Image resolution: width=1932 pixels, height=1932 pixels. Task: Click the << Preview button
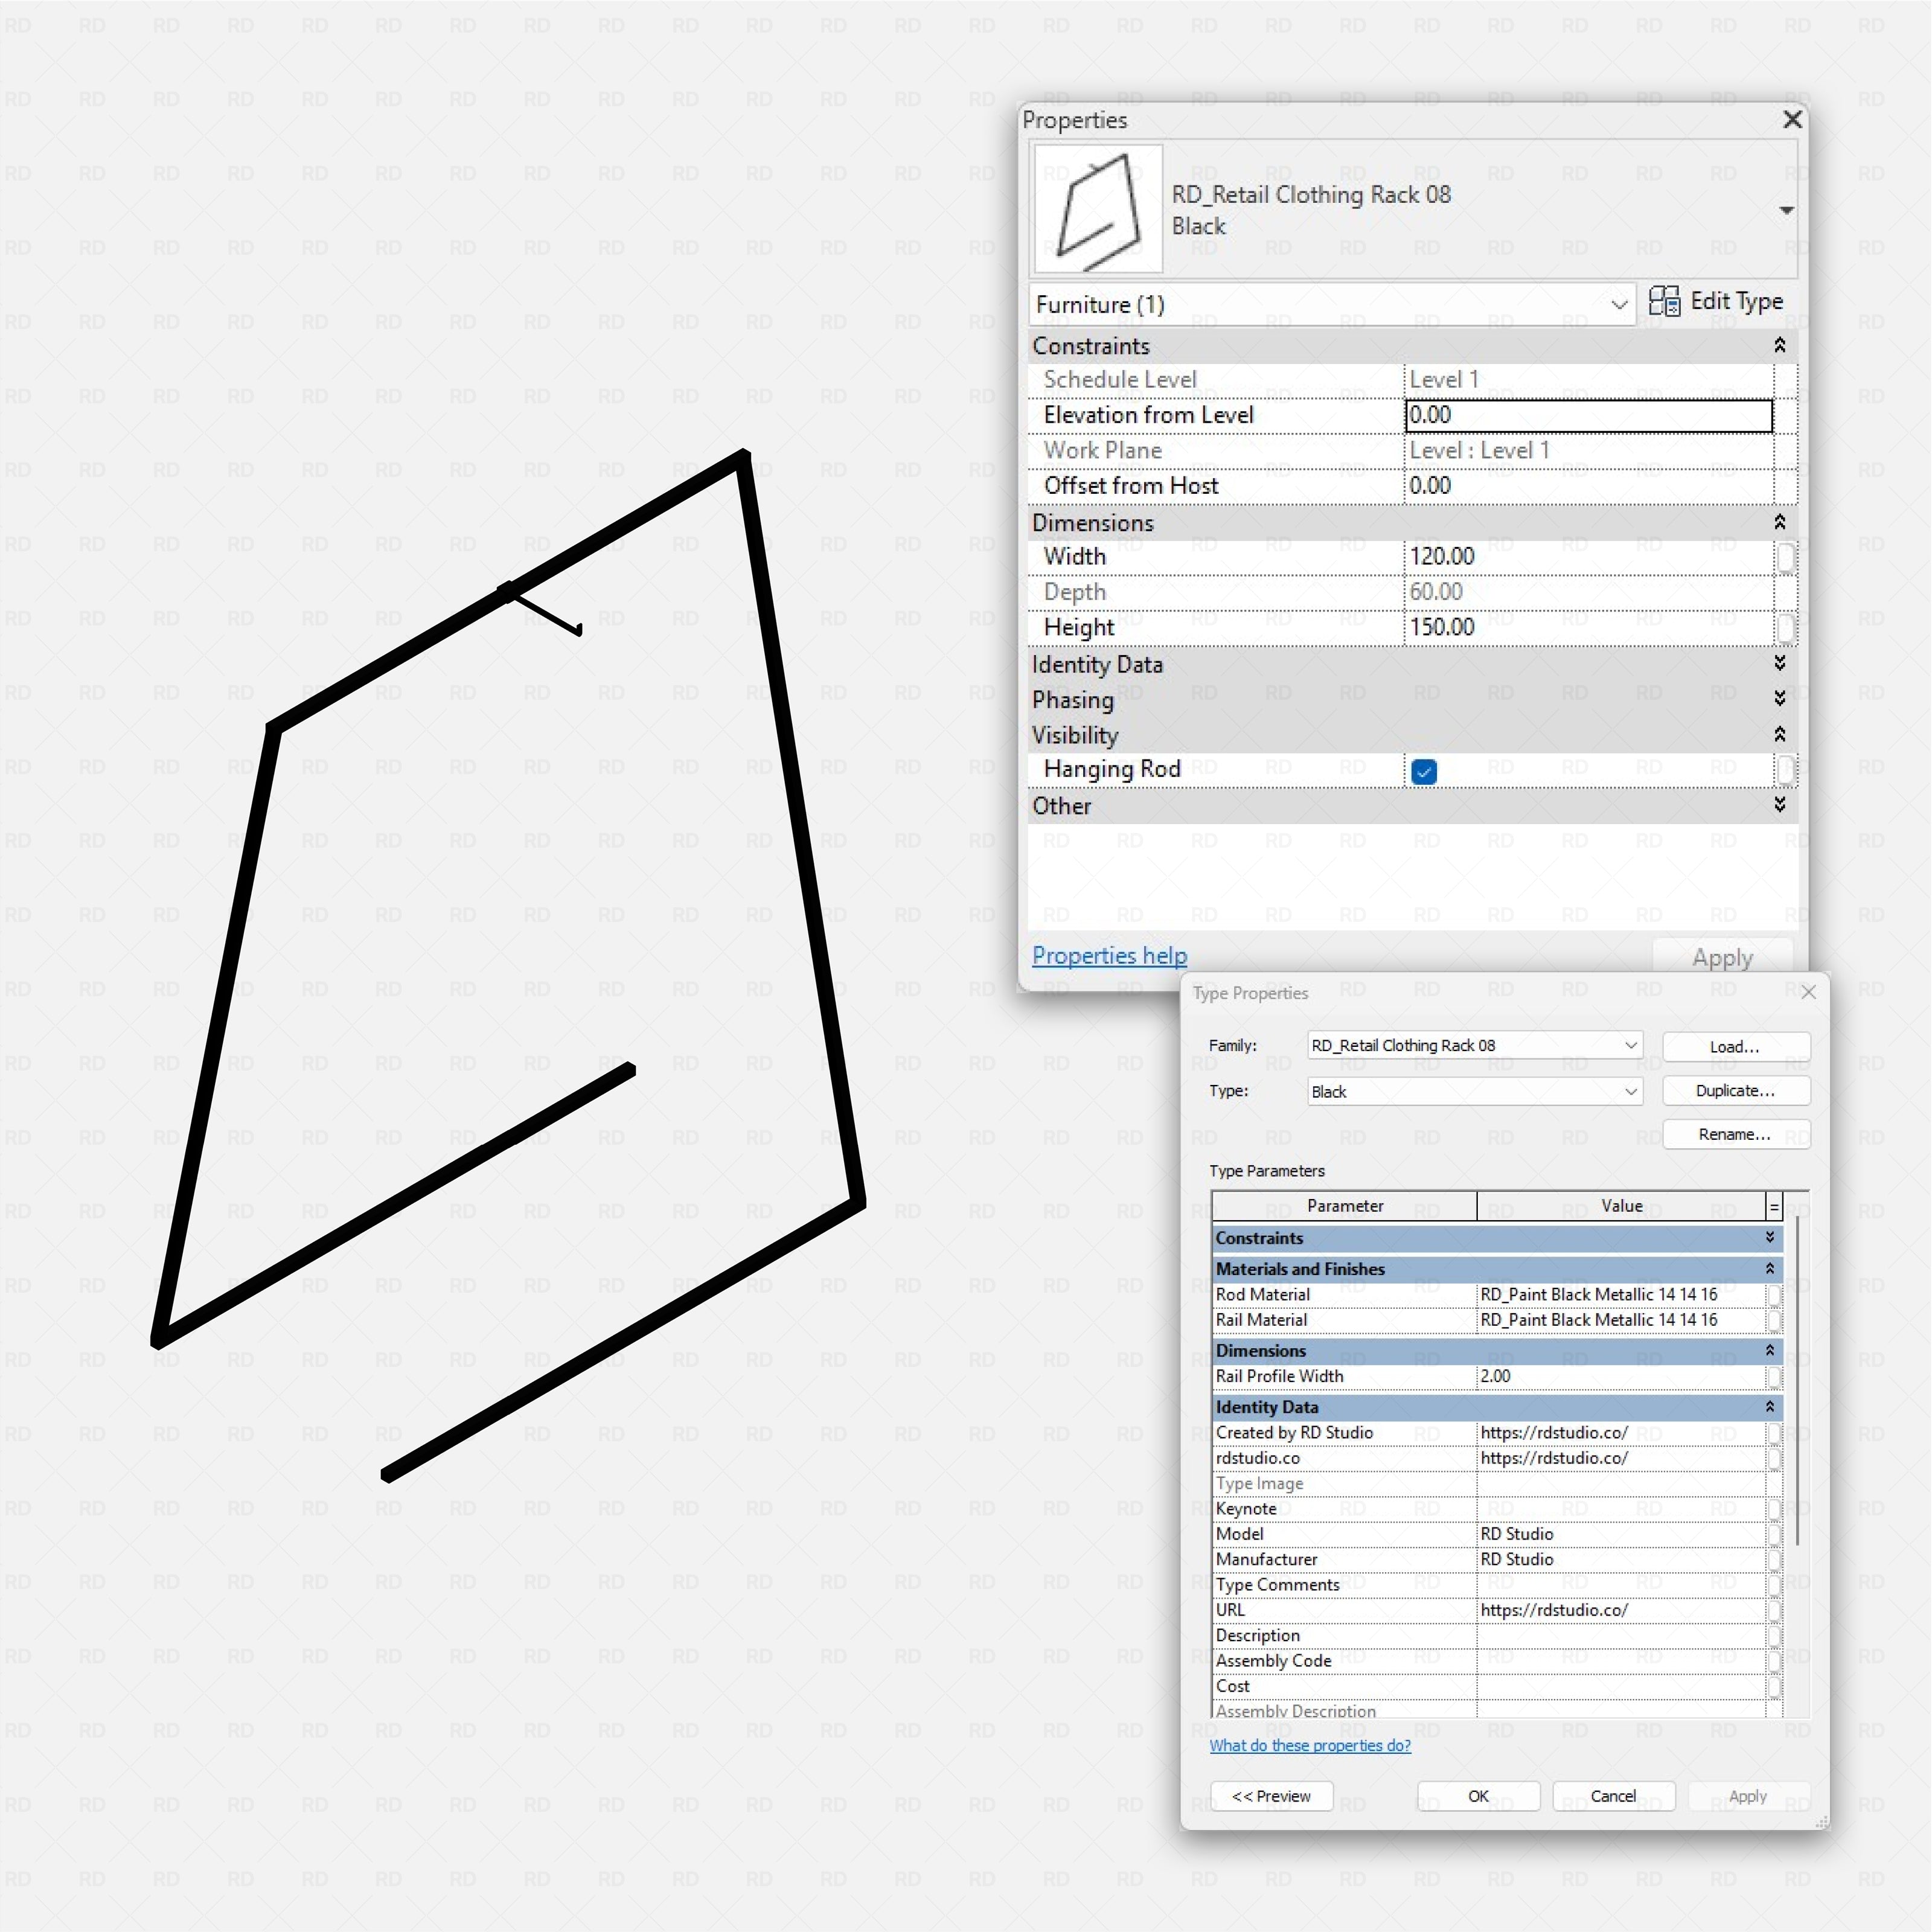point(1271,1797)
